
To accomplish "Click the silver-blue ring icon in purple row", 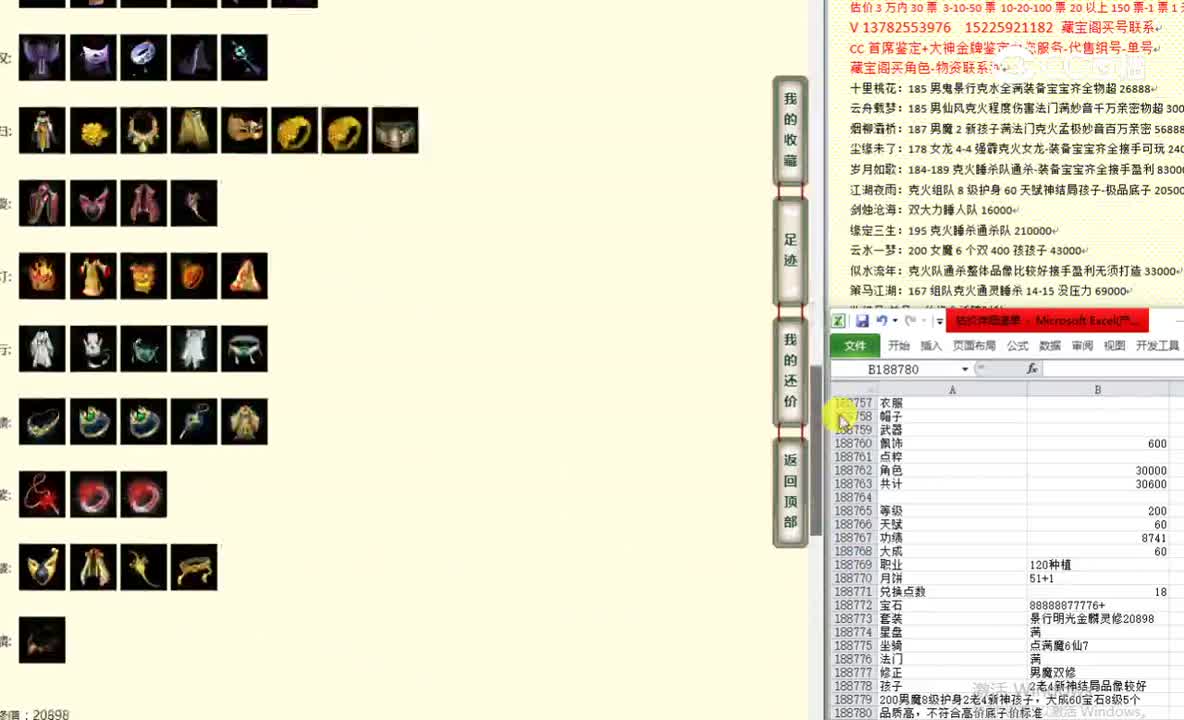I will click(143, 57).
